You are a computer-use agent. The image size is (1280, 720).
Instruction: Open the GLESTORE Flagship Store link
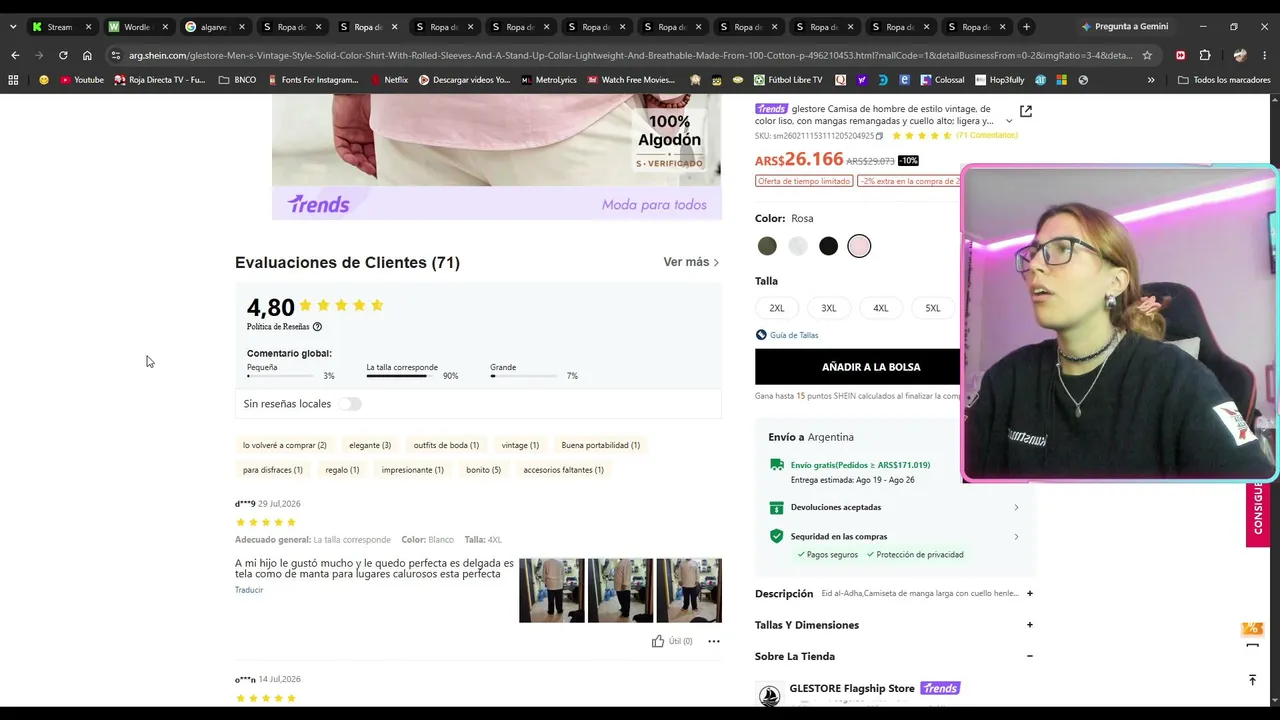pos(852,688)
